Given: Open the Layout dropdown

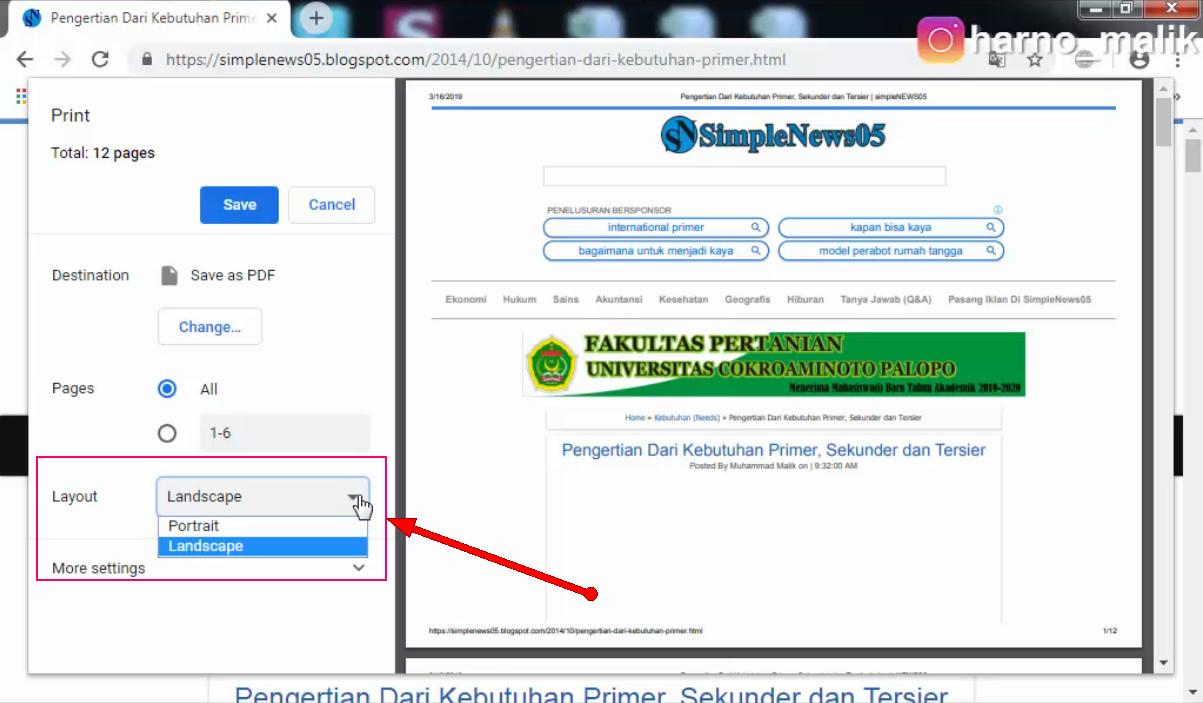Looking at the screenshot, I should (x=263, y=496).
